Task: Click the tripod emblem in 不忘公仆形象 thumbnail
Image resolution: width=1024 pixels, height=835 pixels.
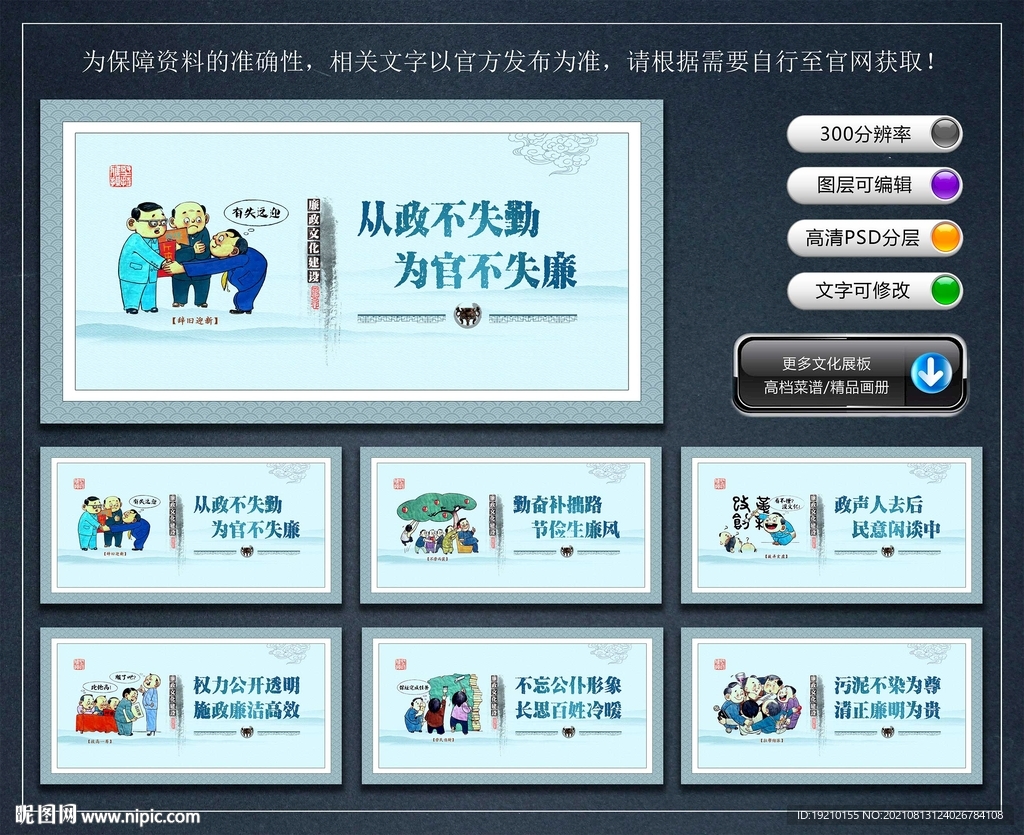Action: tap(568, 733)
